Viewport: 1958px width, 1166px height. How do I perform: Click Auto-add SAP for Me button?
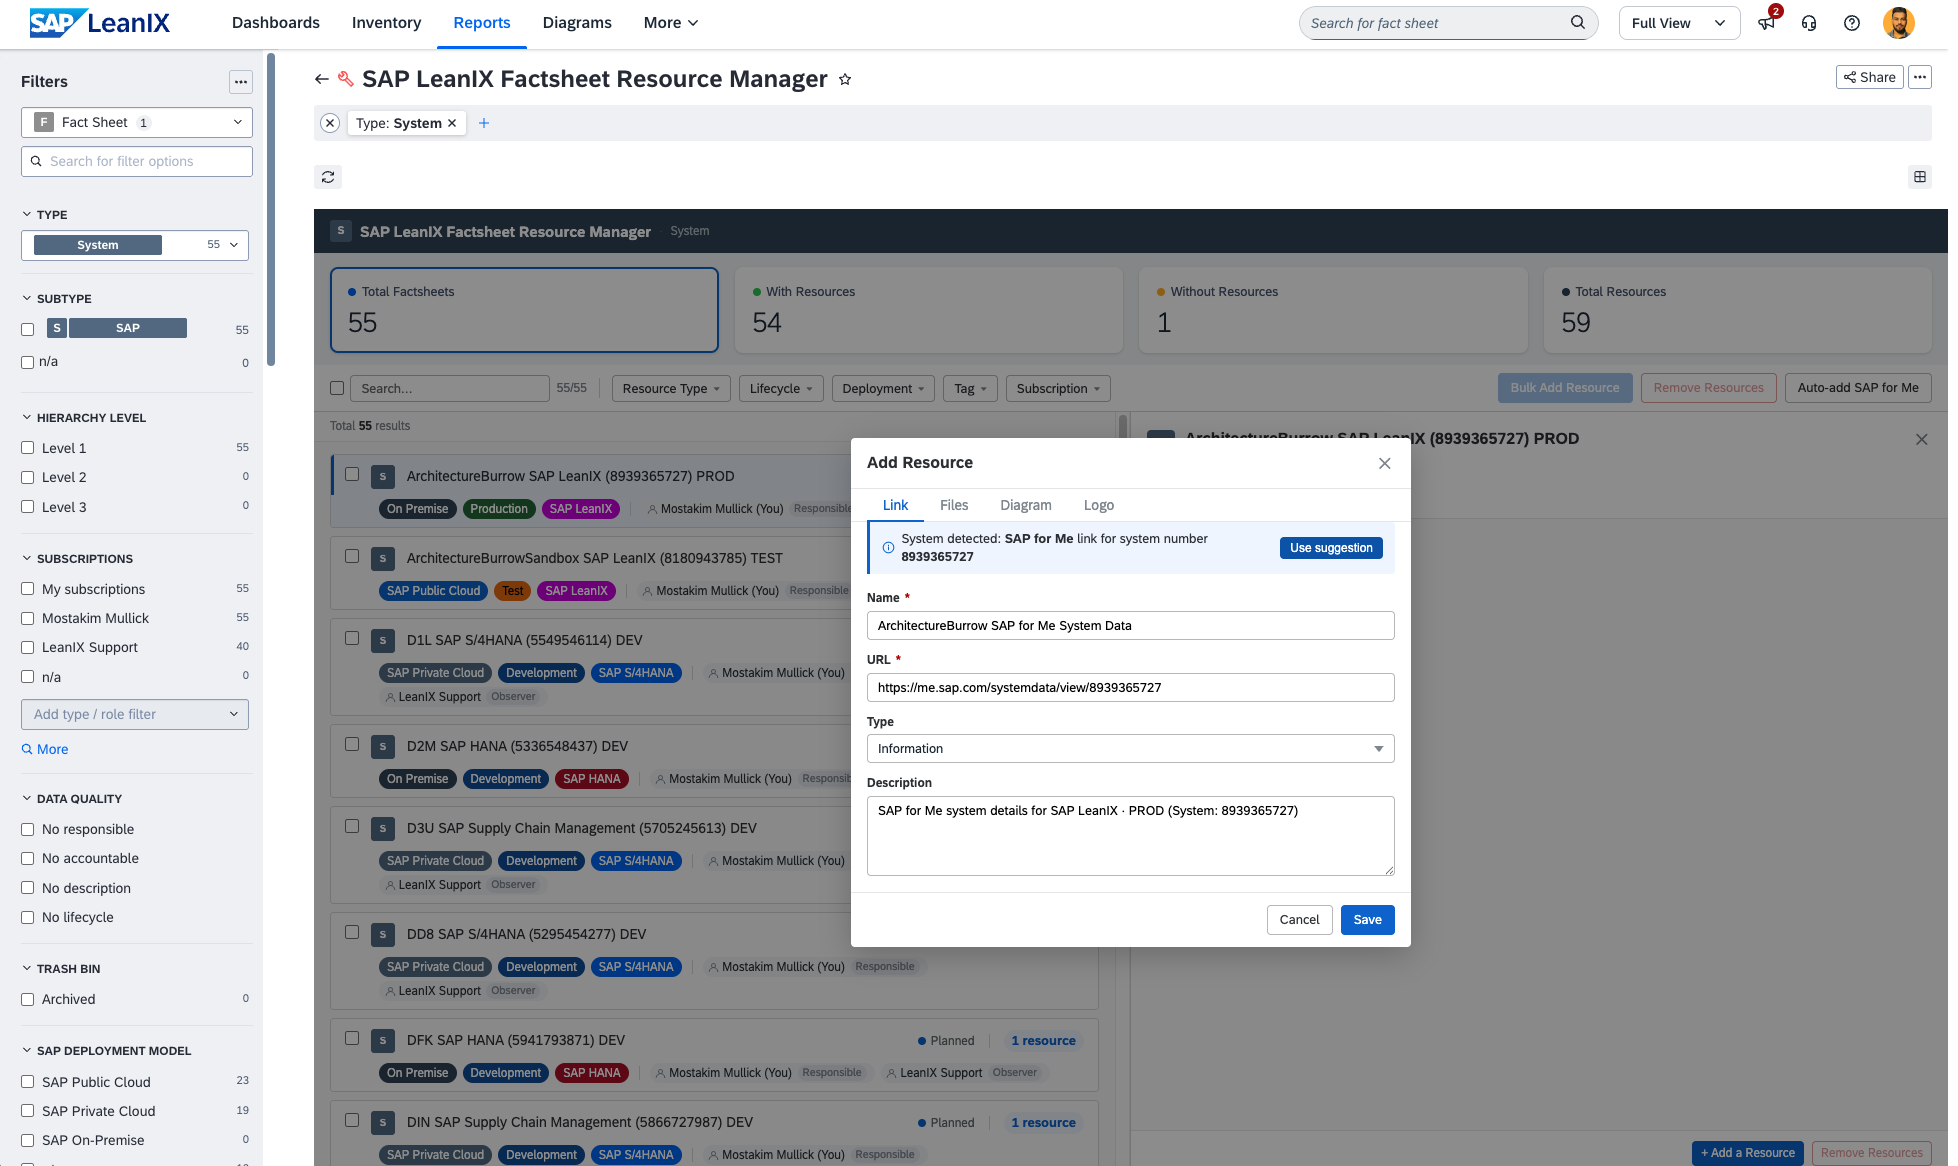point(1858,388)
